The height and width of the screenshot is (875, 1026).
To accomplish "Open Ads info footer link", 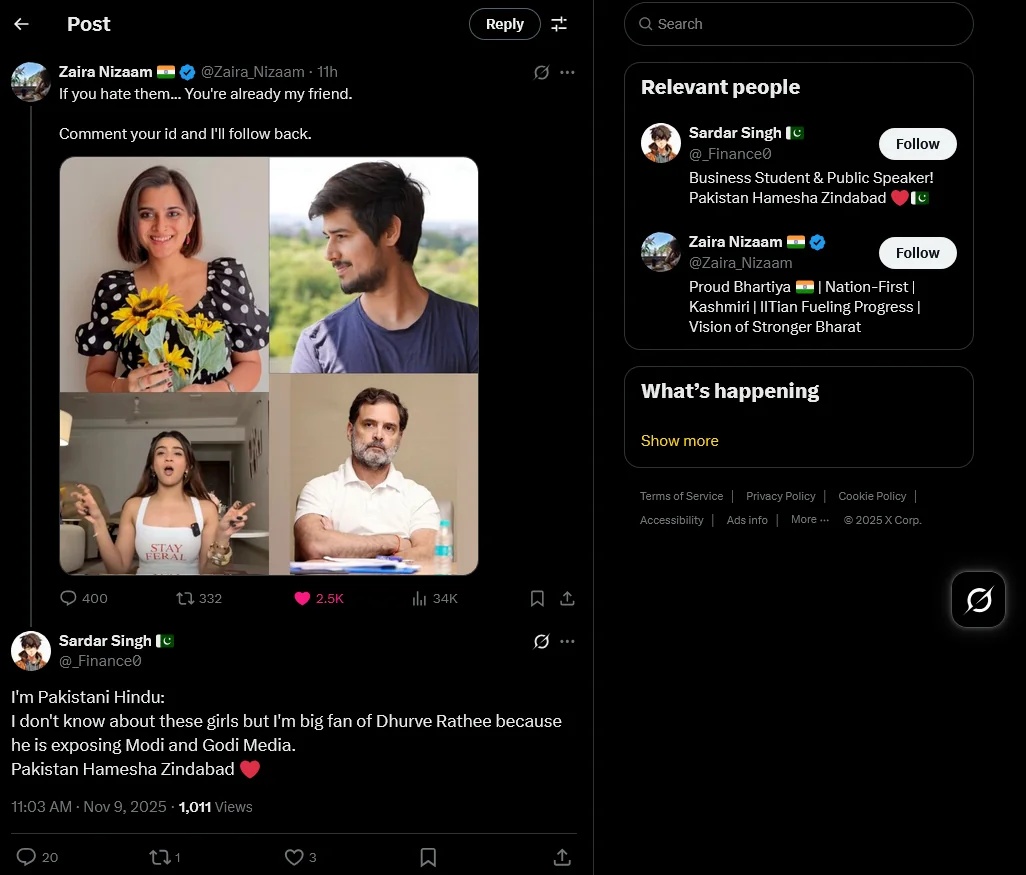I will pyautogui.click(x=747, y=520).
